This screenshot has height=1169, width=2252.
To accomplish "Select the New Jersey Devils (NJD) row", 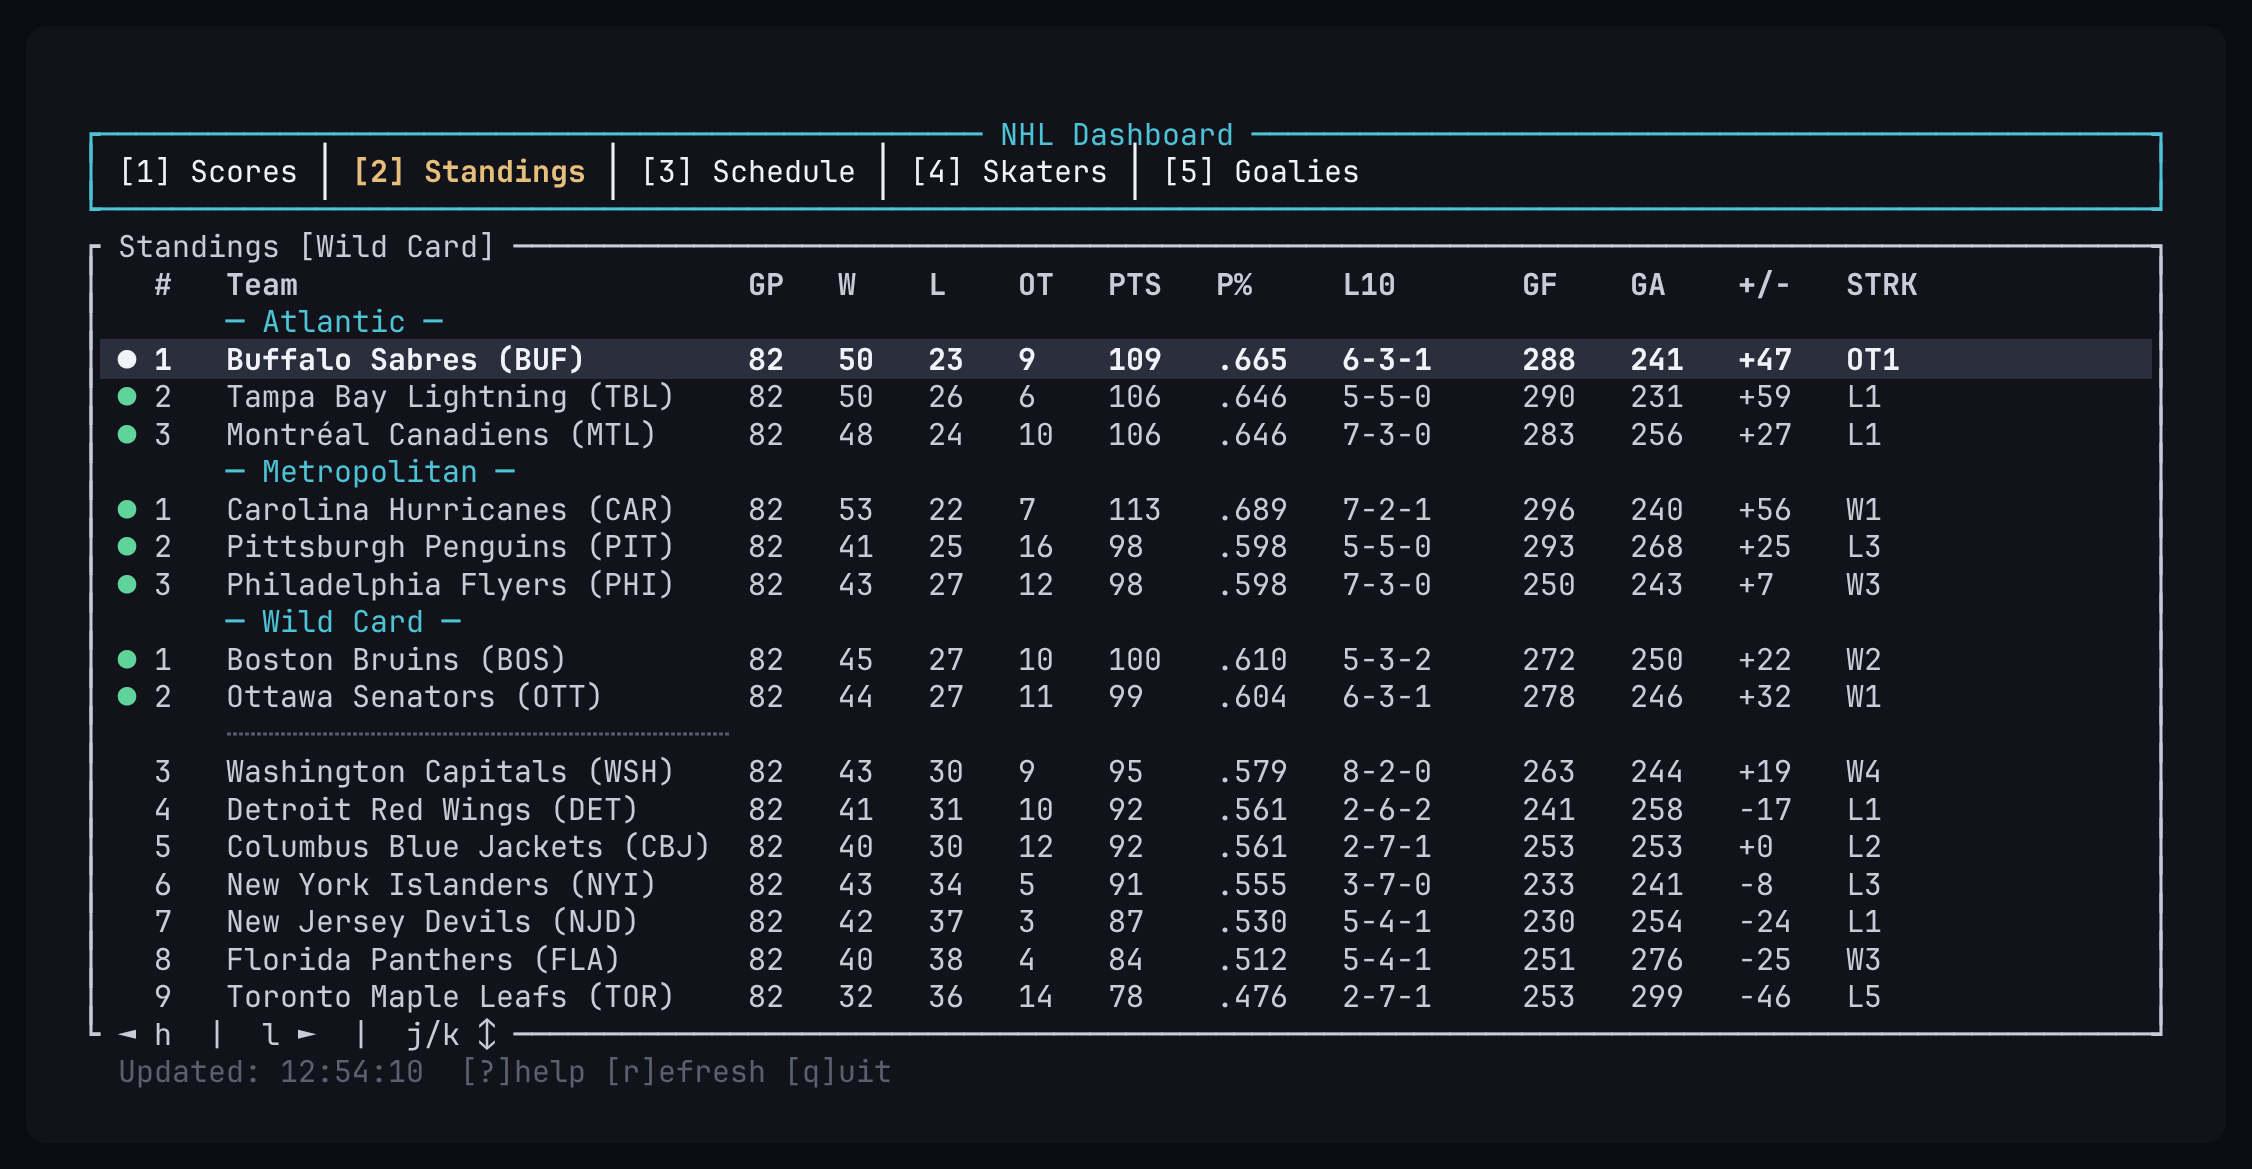I will 1126,922.
